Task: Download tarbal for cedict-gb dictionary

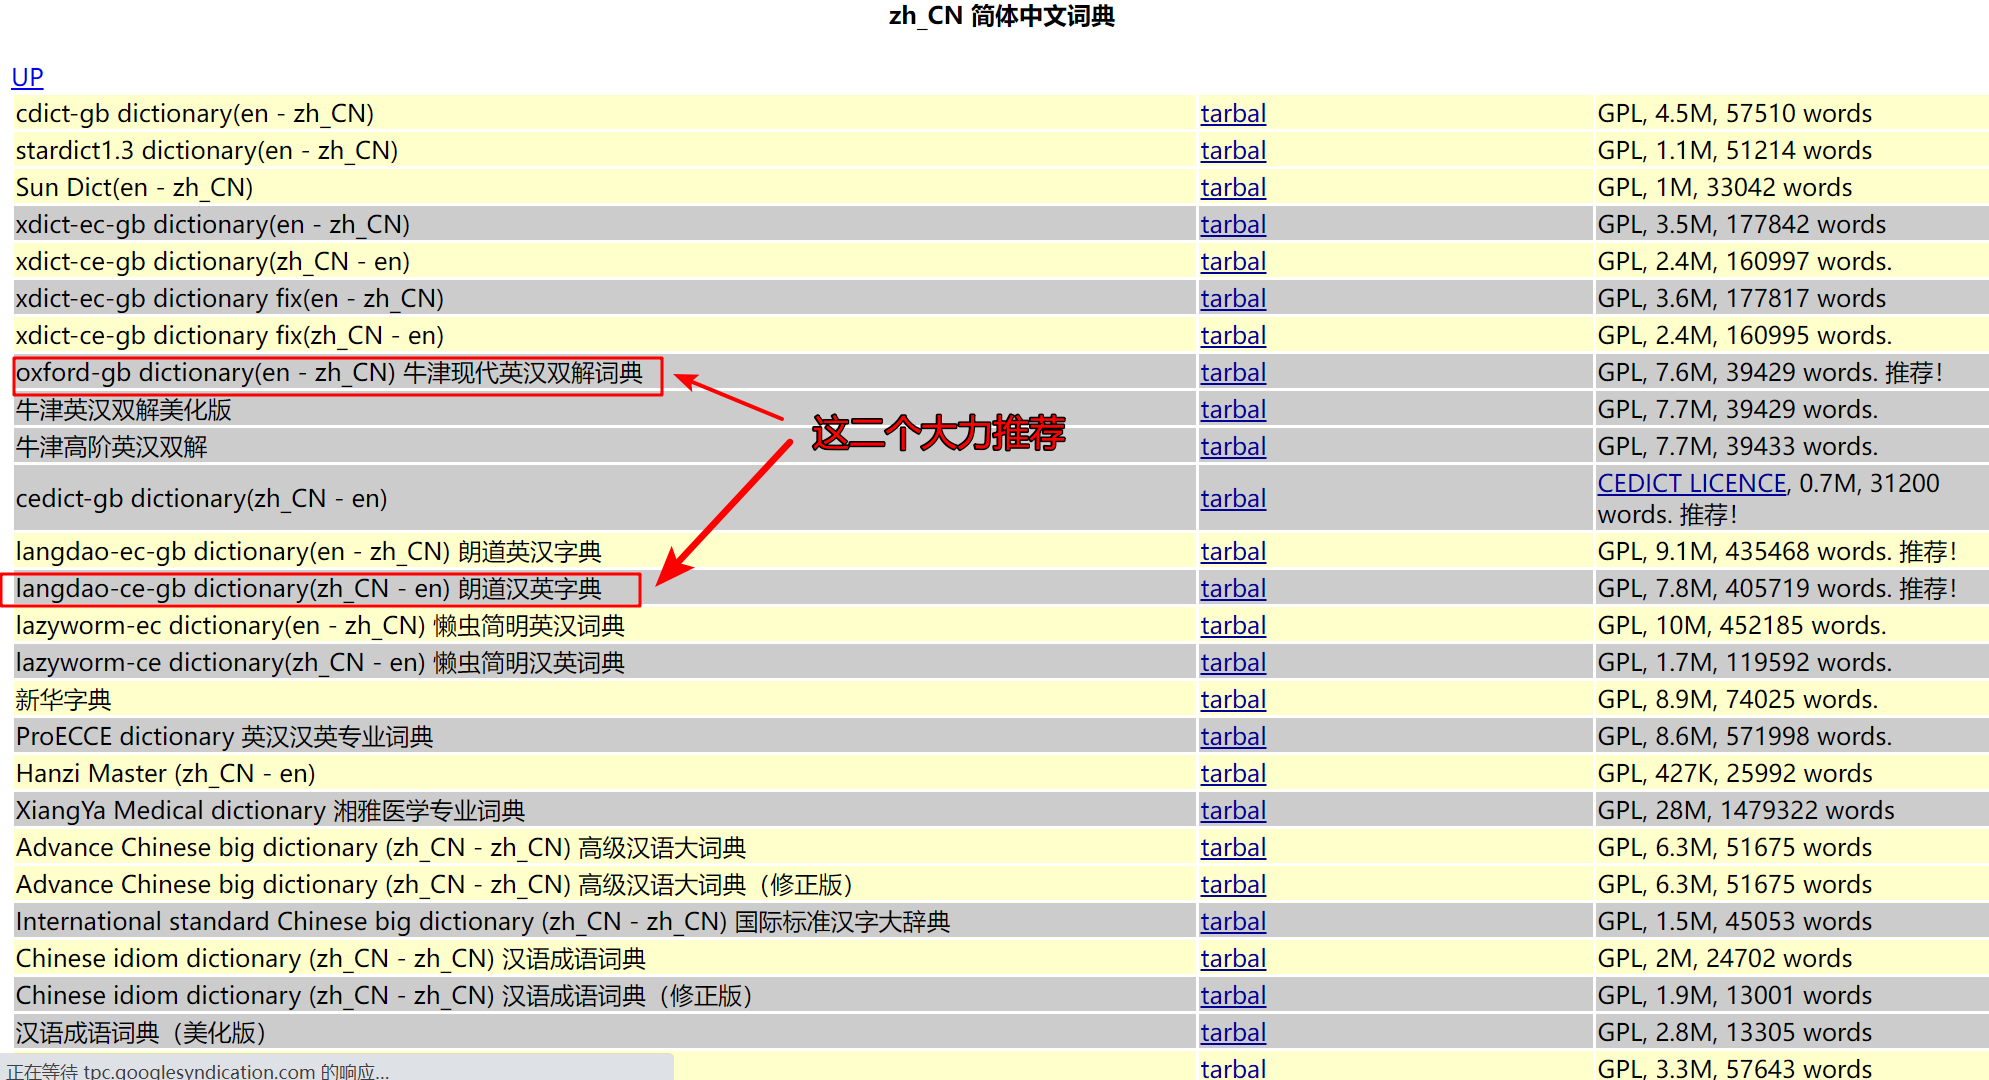Action: (1232, 499)
